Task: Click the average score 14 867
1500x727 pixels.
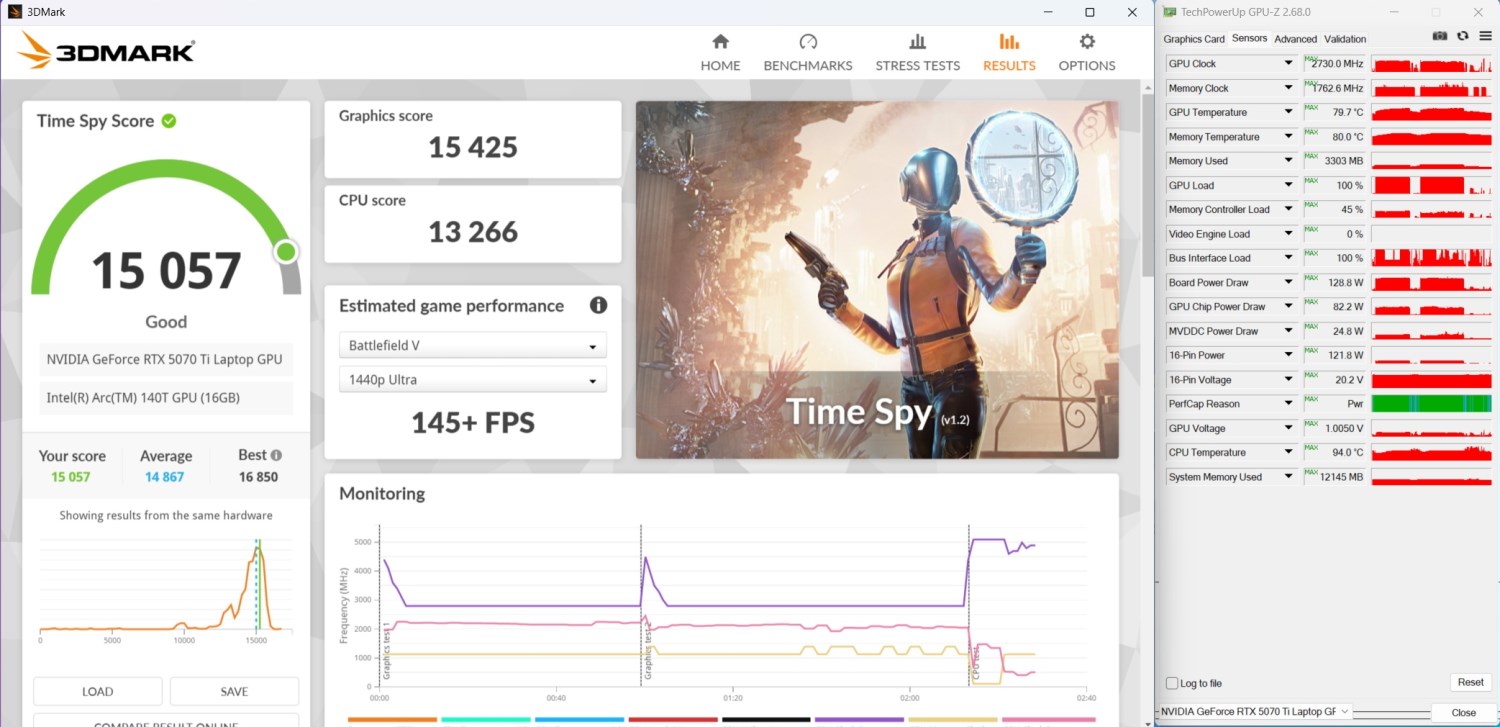Action: [165, 477]
